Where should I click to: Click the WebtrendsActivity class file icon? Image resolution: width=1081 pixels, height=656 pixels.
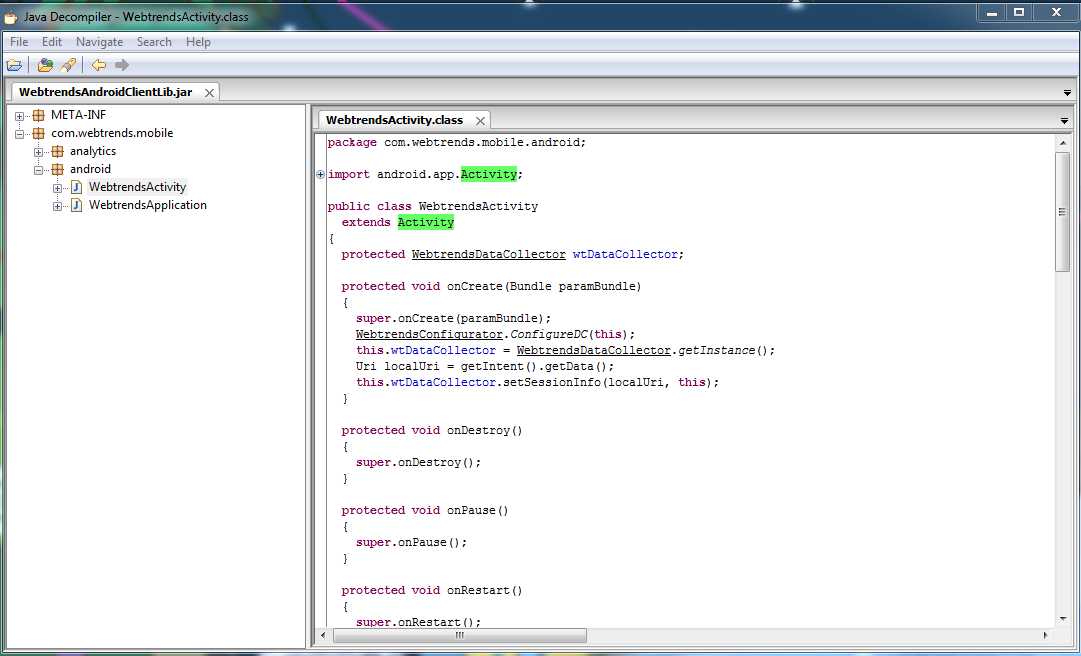(x=77, y=187)
